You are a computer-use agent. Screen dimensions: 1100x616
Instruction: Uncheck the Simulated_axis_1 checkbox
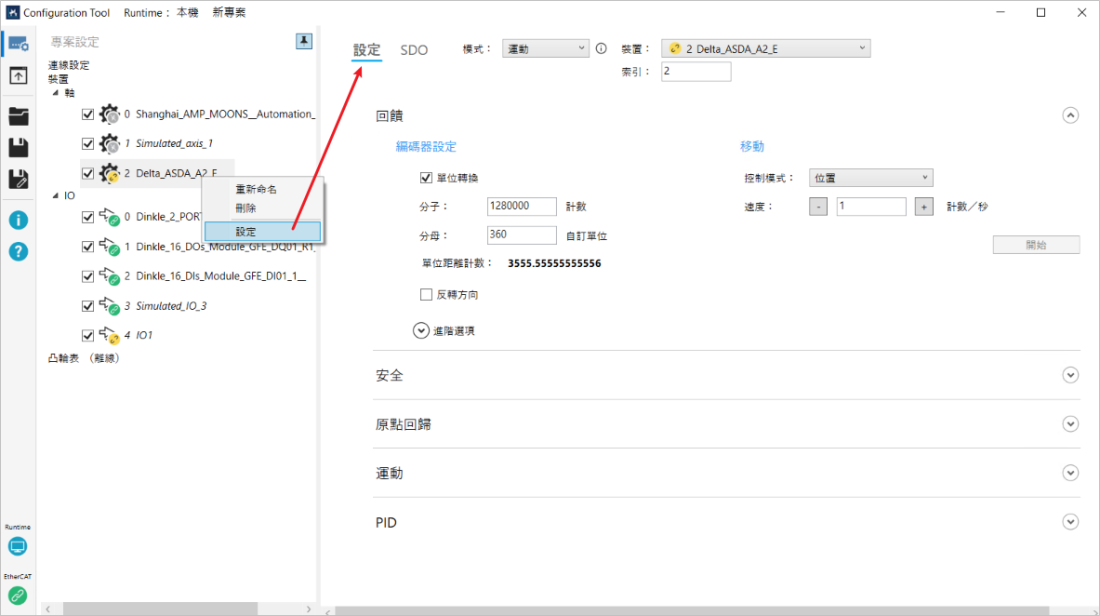pos(88,144)
